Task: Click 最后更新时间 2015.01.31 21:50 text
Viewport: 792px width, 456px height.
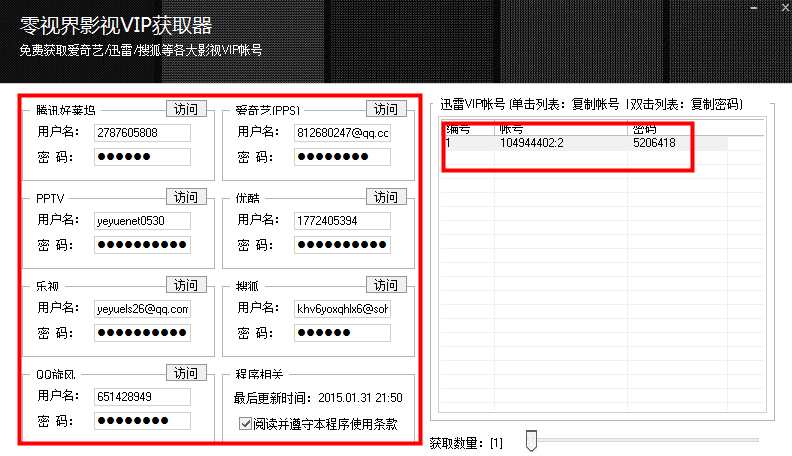Action: 318,398
